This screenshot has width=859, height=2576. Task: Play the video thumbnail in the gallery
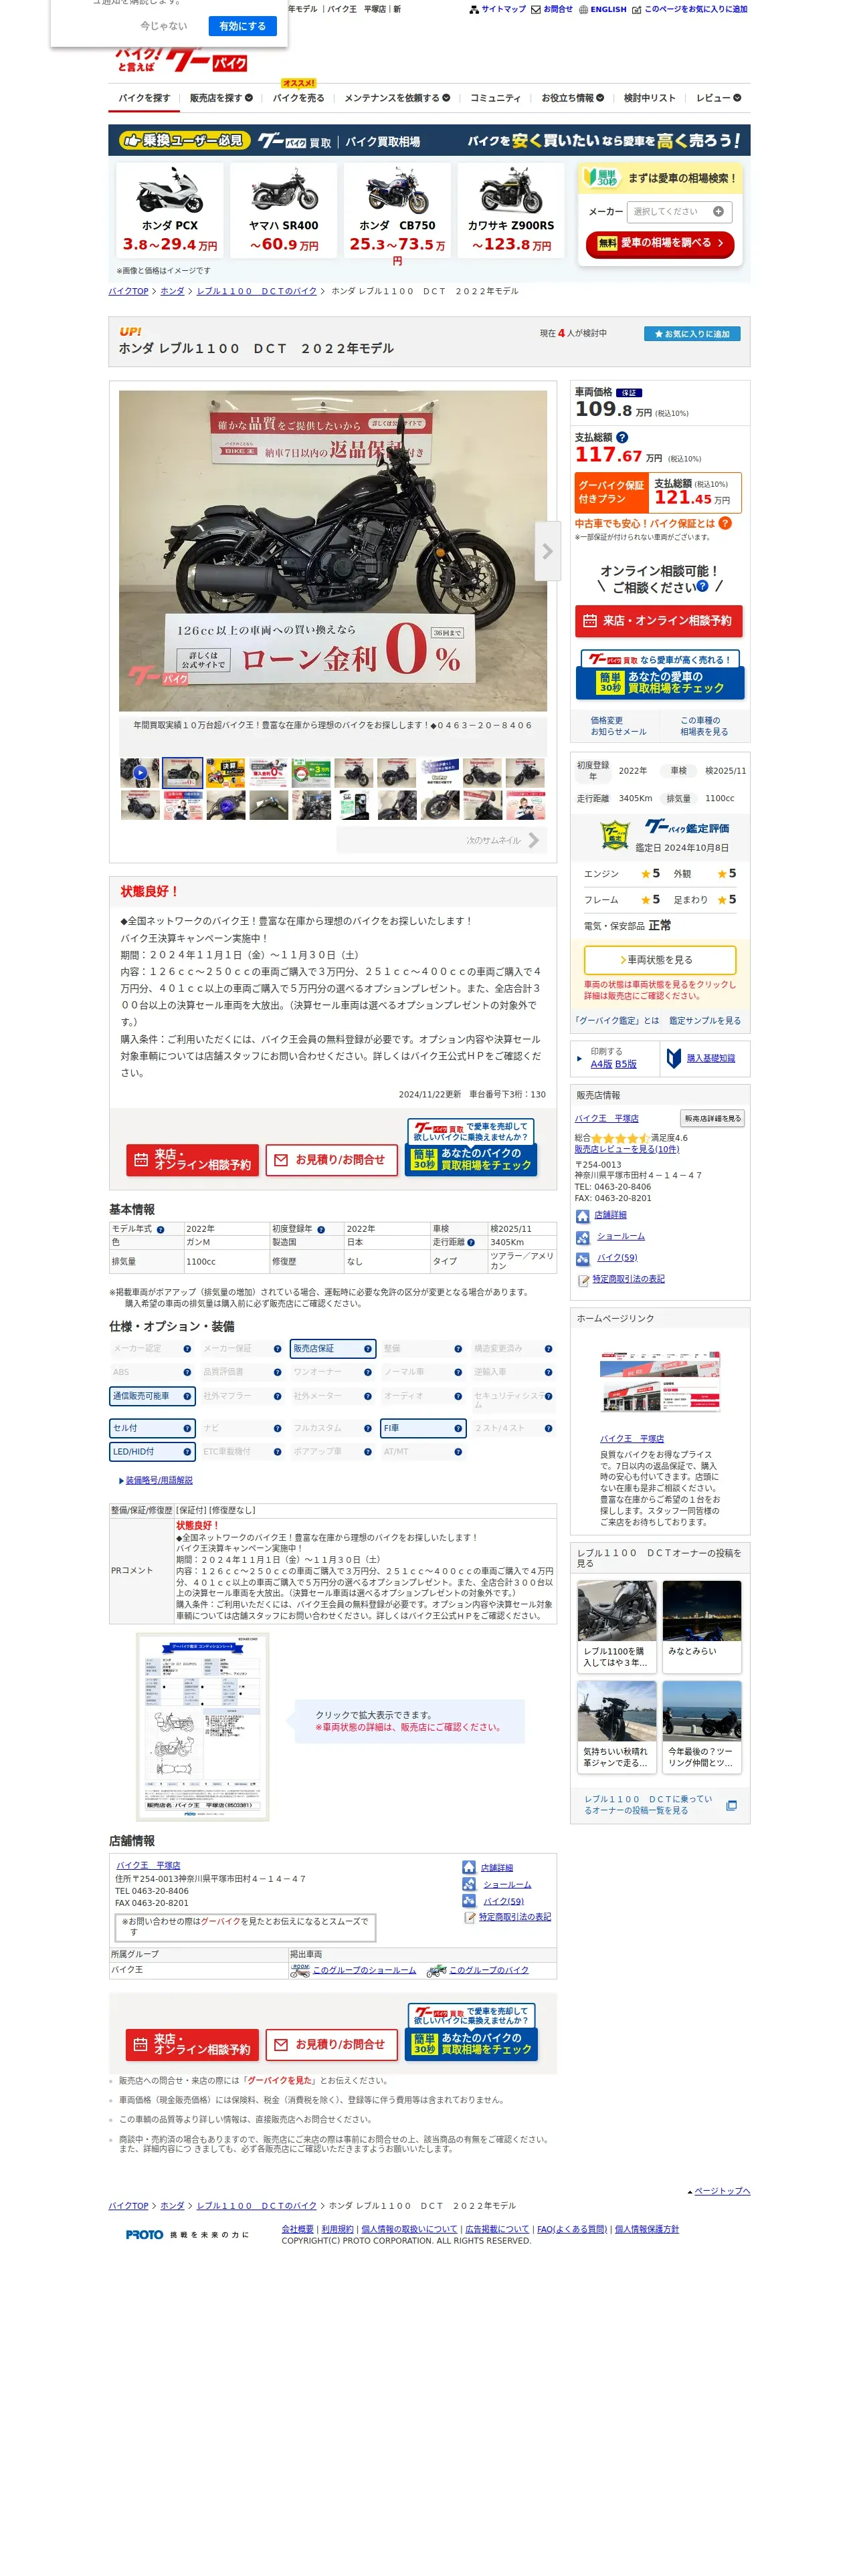pyautogui.click(x=140, y=772)
